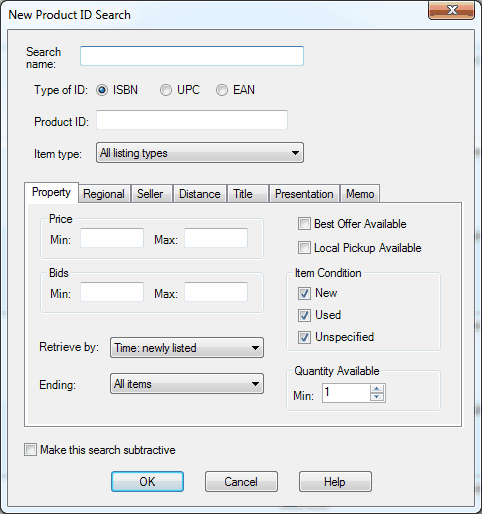Toggle Make this search subtractive
The width and height of the screenshot is (482, 514).
[30, 450]
